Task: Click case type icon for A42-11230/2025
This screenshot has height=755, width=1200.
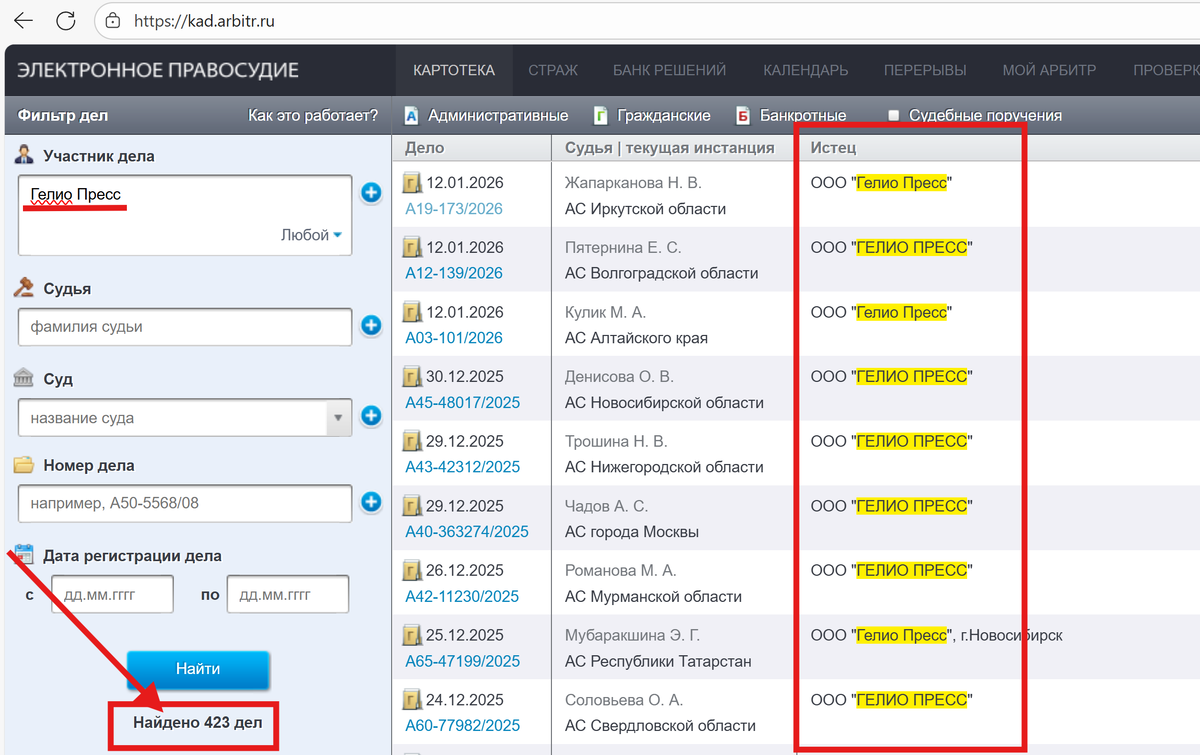Action: pos(412,570)
